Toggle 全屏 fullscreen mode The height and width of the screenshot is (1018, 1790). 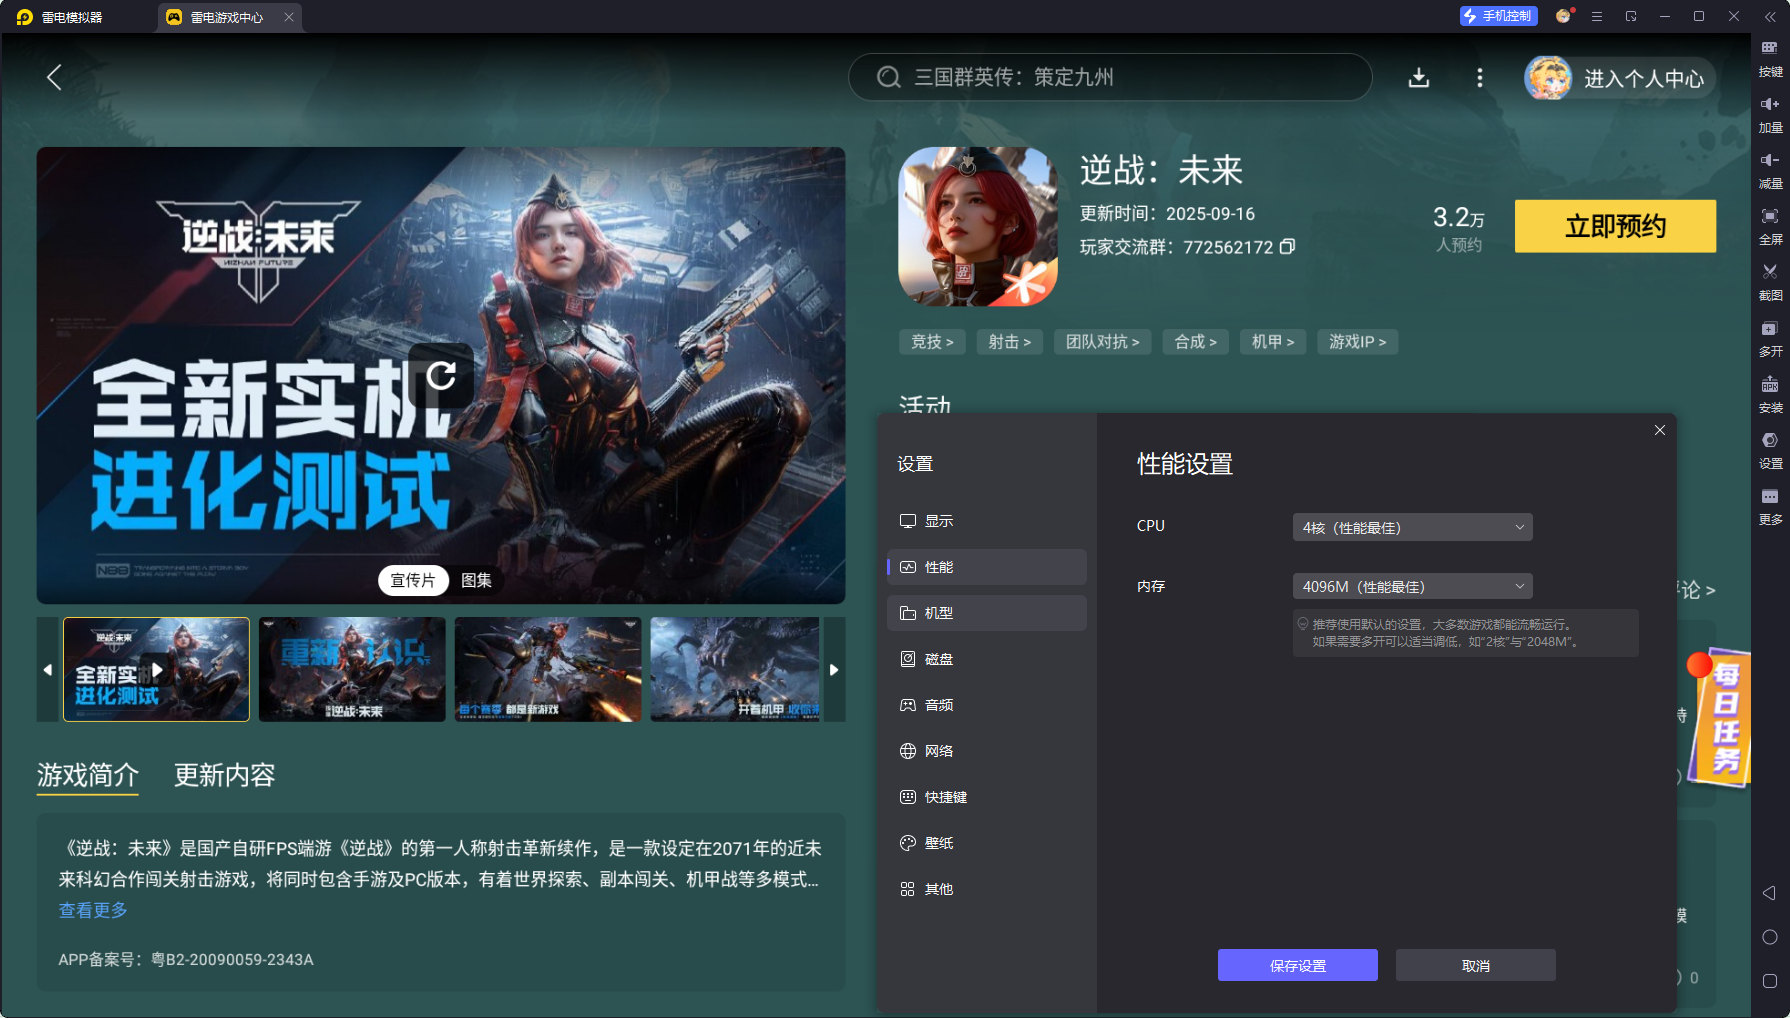1770,227
